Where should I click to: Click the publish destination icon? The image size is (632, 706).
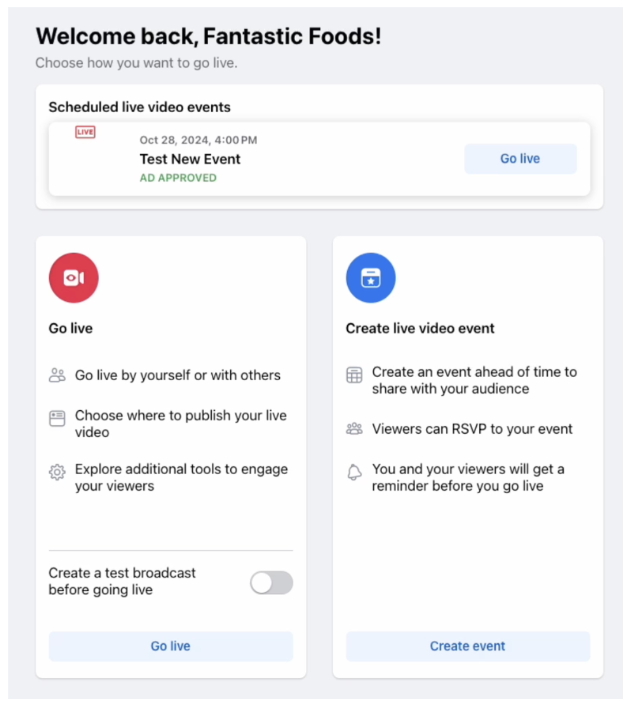click(57, 418)
